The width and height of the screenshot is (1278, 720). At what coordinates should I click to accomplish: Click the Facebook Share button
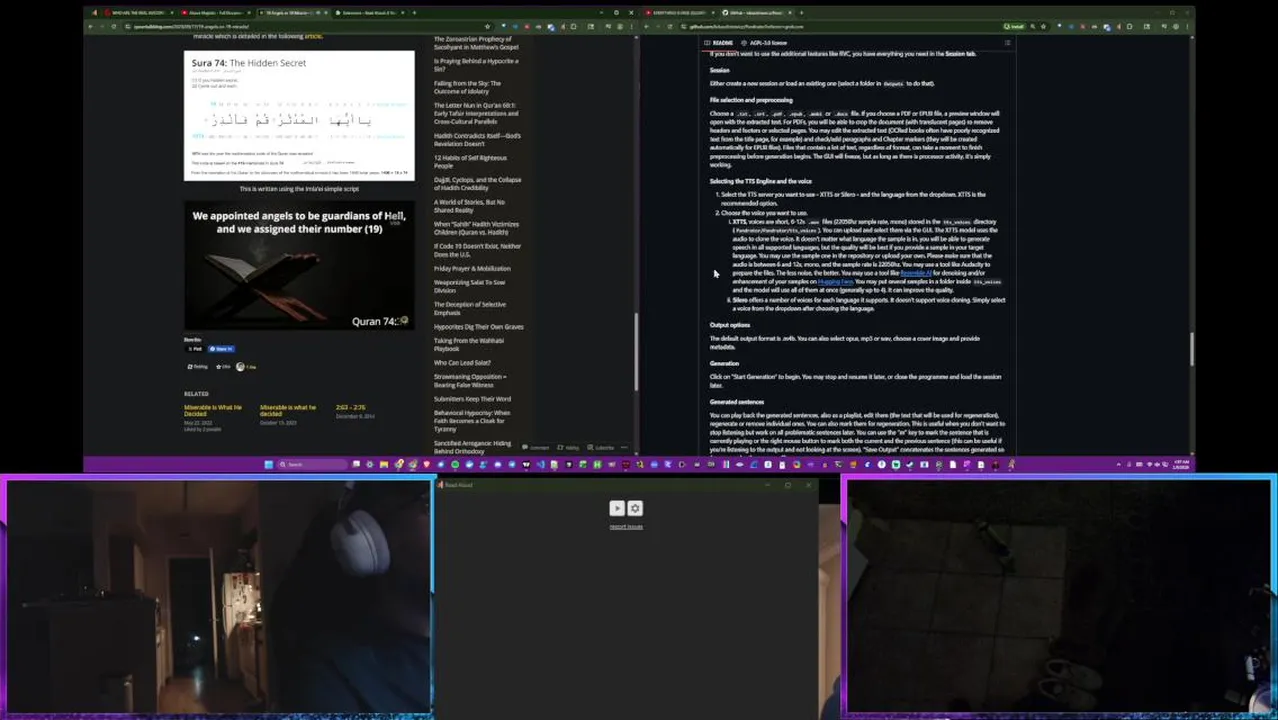point(221,349)
